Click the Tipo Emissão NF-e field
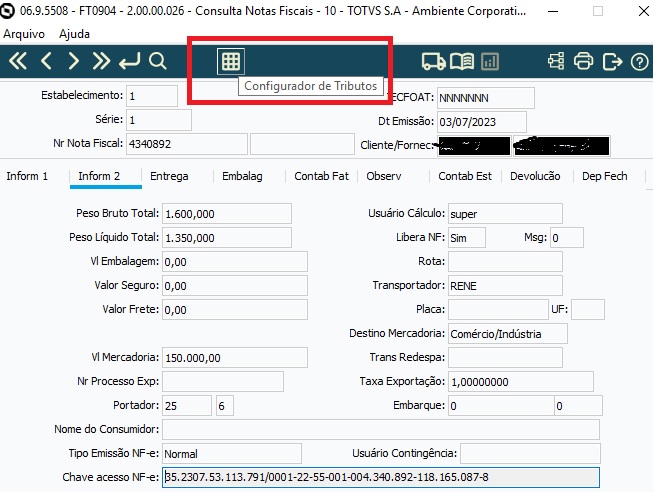 coord(232,453)
